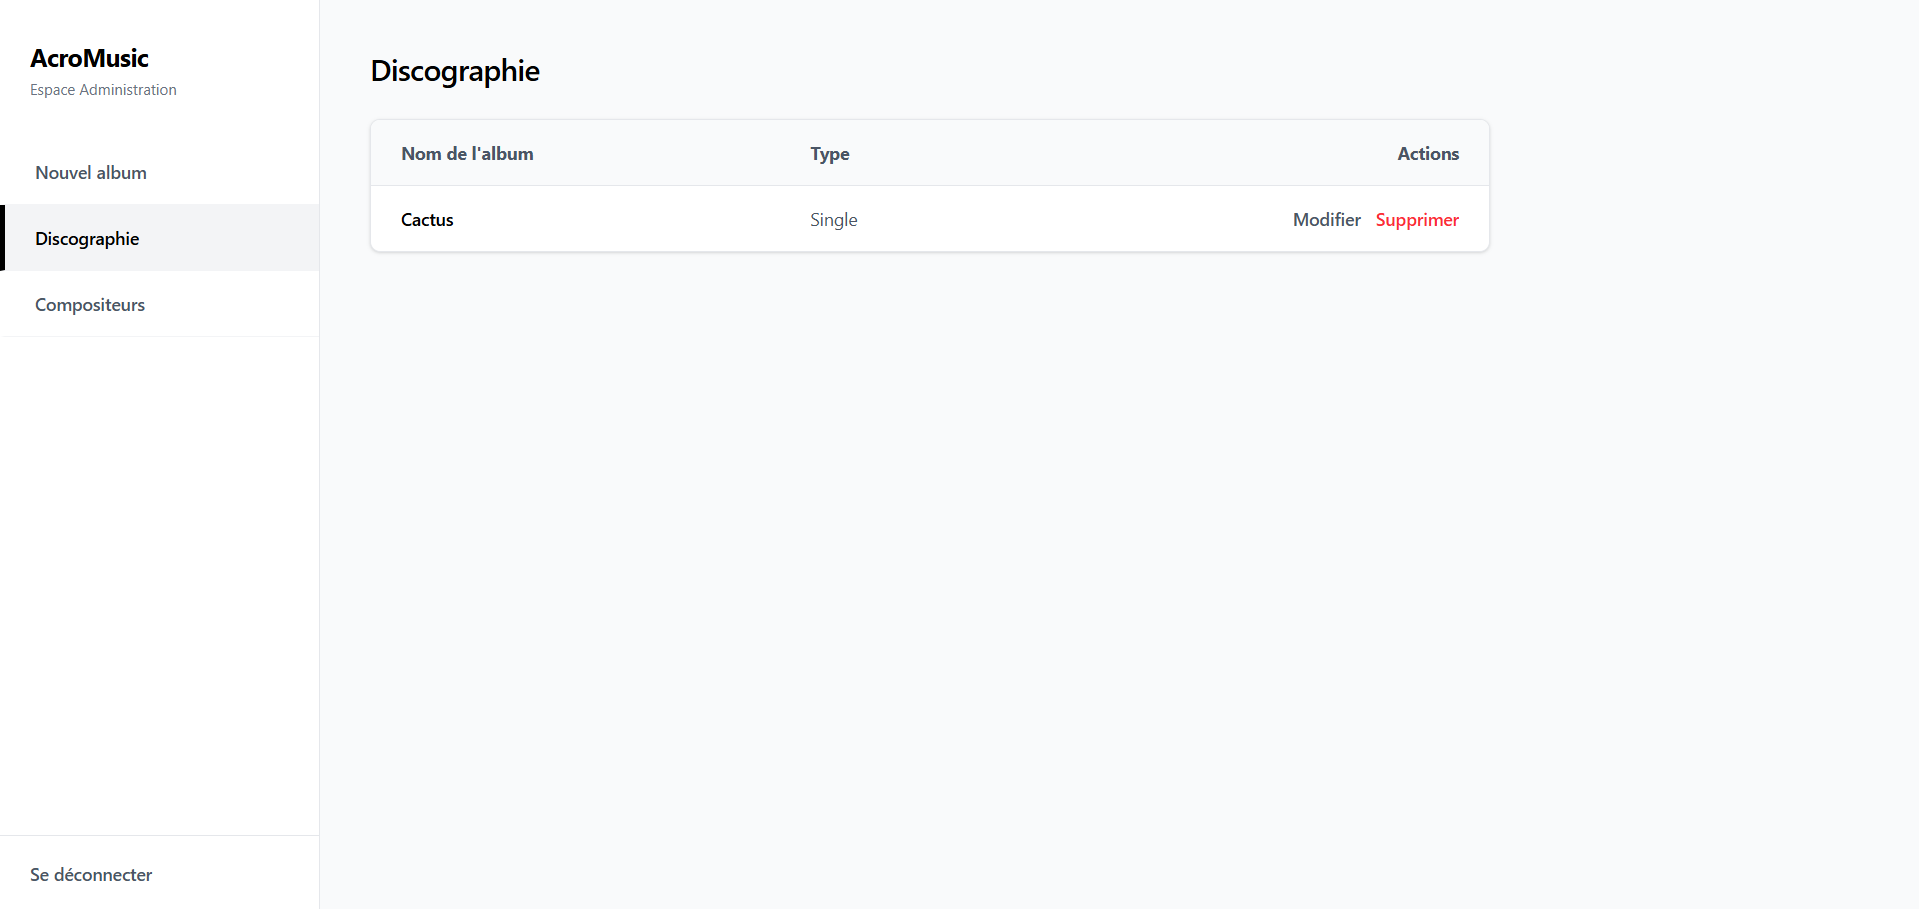Go to the Compositeurs section

click(x=90, y=305)
